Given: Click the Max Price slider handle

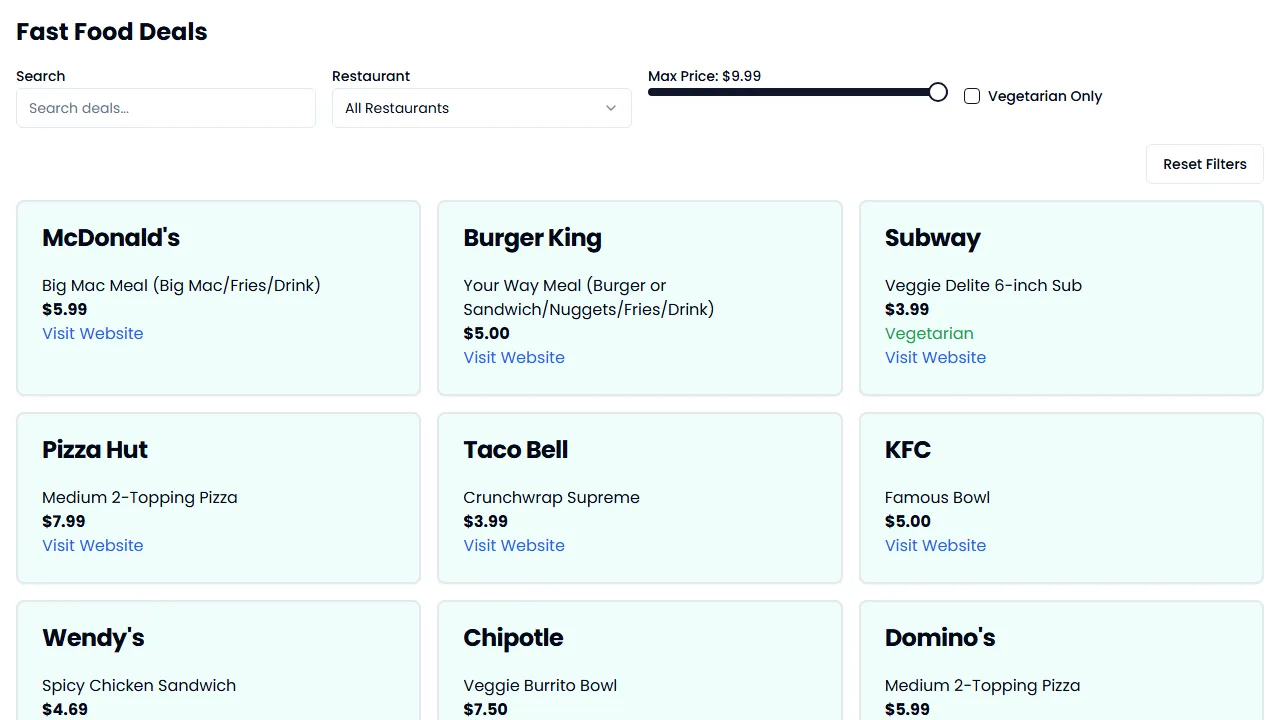Looking at the screenshot, I should click(x=938, y=92).
